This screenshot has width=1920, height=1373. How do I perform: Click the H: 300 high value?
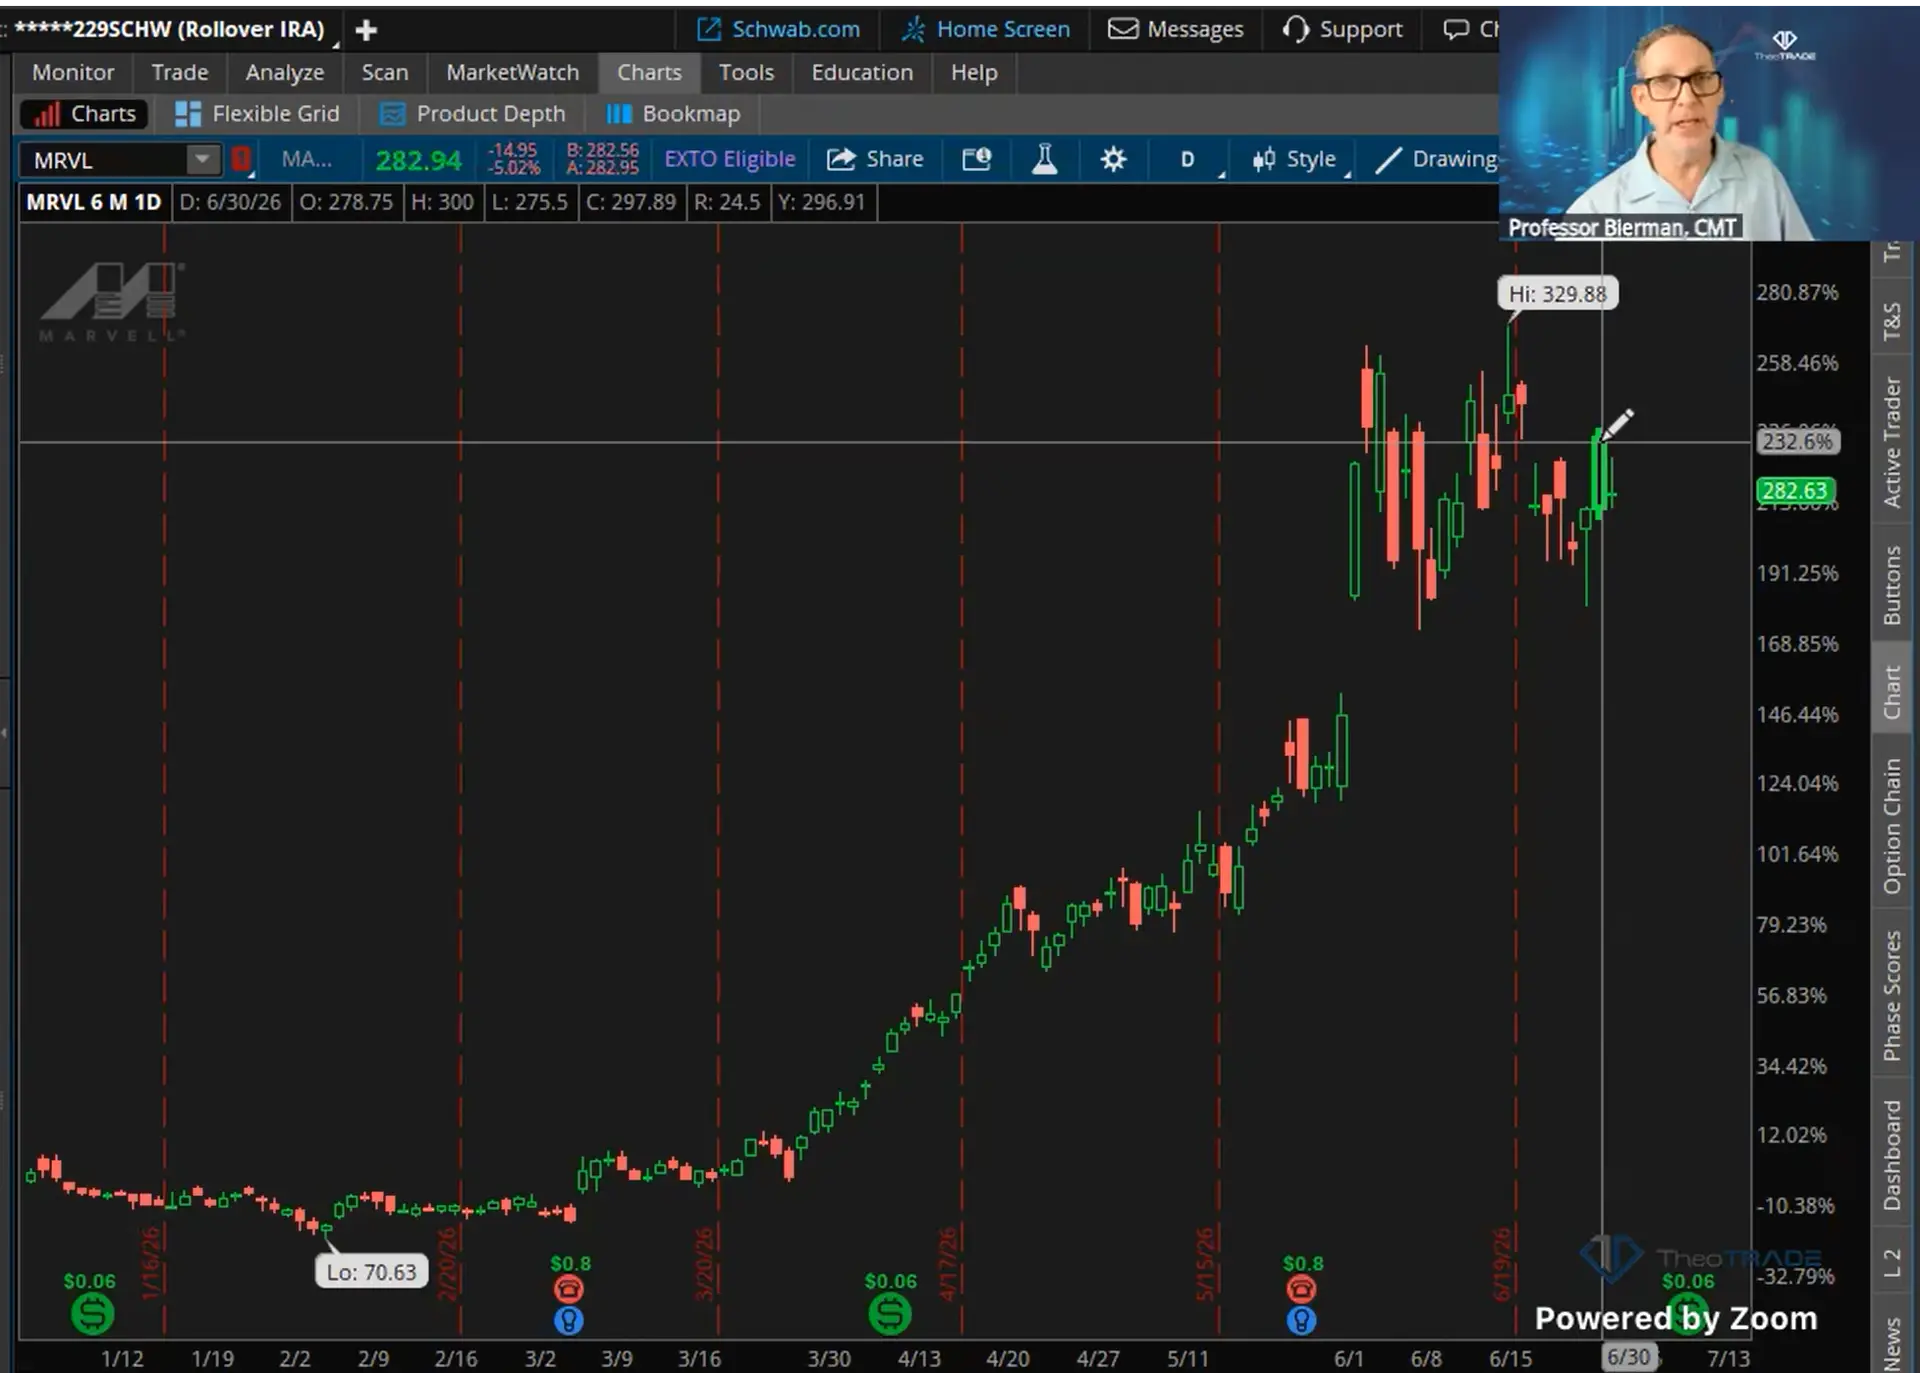[x=442, y=202]
